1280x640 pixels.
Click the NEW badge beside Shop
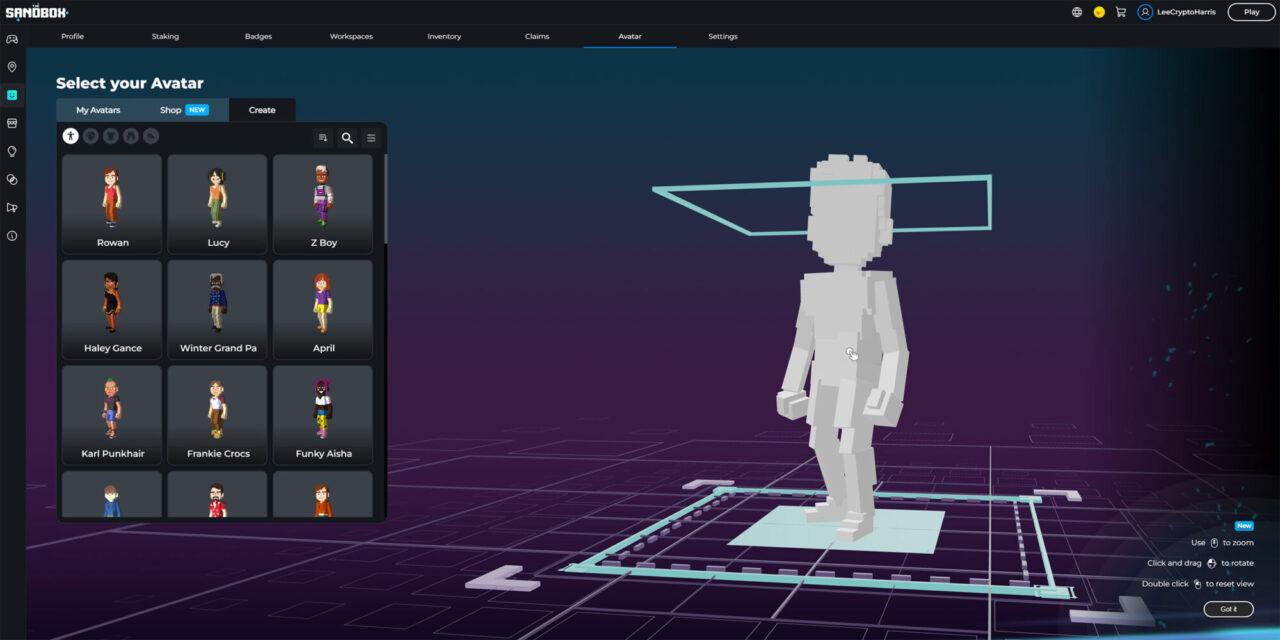pyautogui.click(x=197, y=110)
